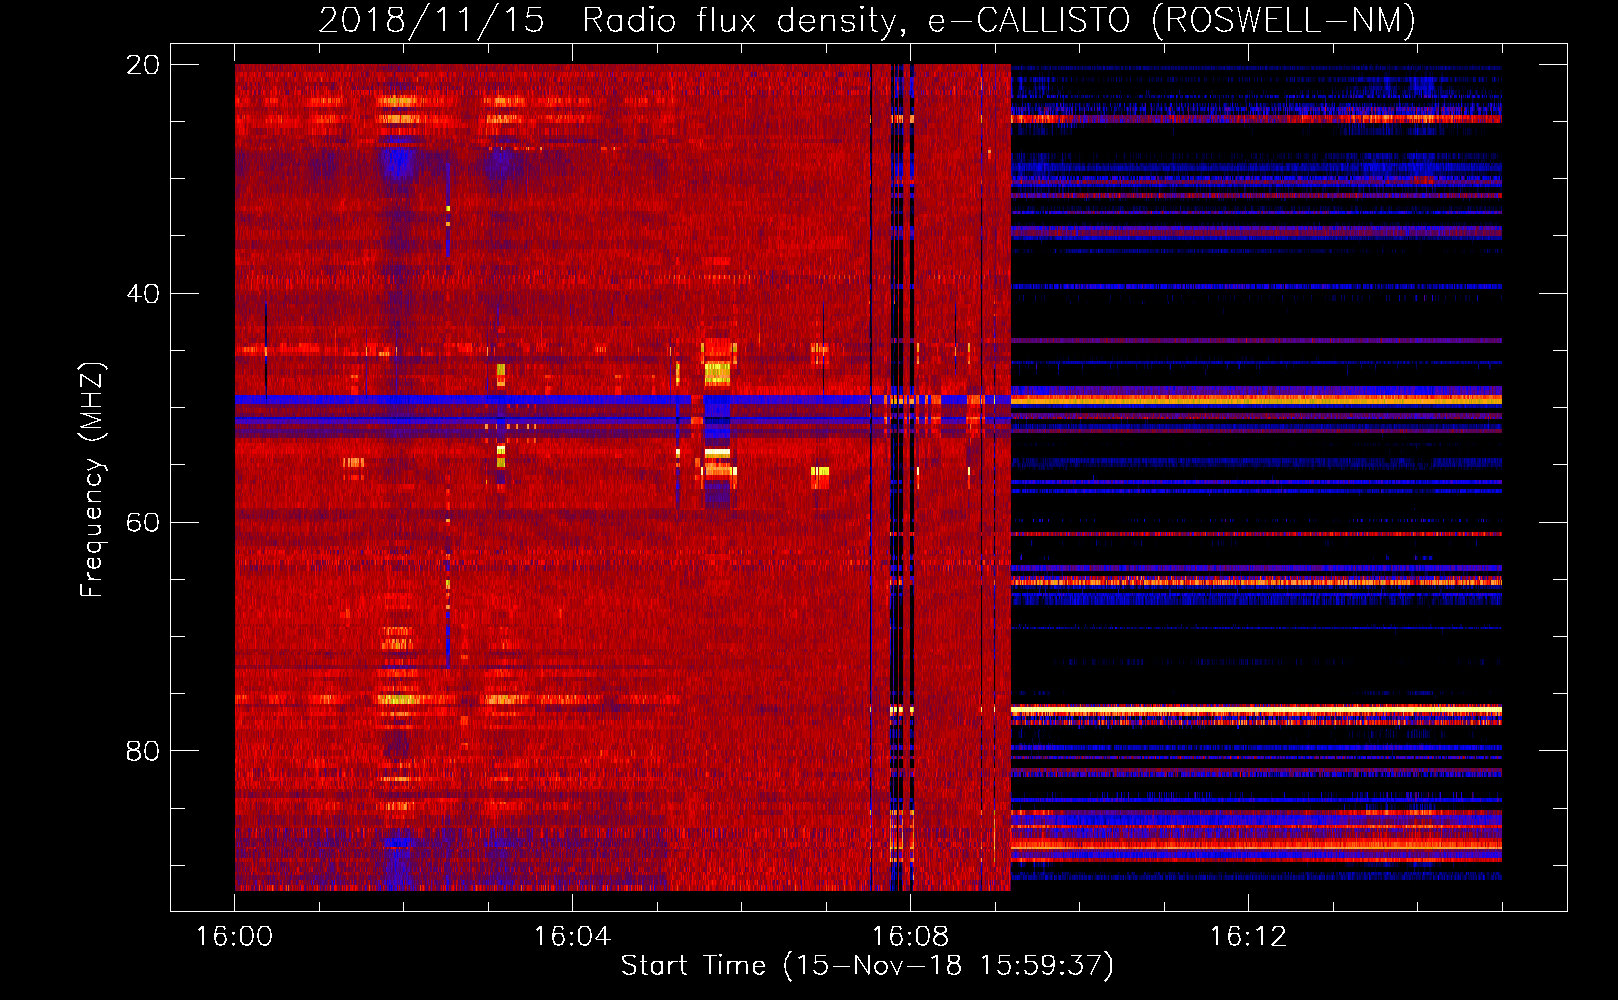1618x1000 pixels.
Task: Click the '40' frequency axis label
Action: [x=142, y=294]
